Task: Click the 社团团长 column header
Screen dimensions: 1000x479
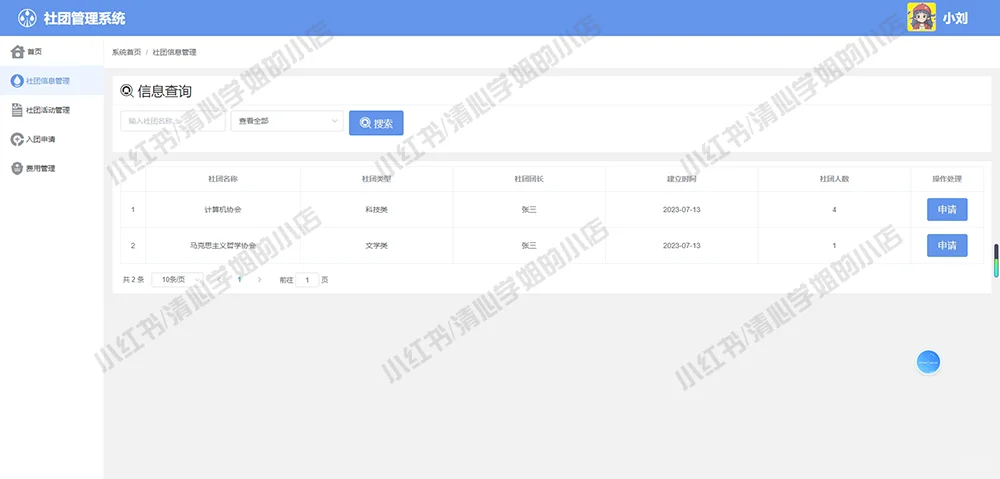Action: pos(529,179)
